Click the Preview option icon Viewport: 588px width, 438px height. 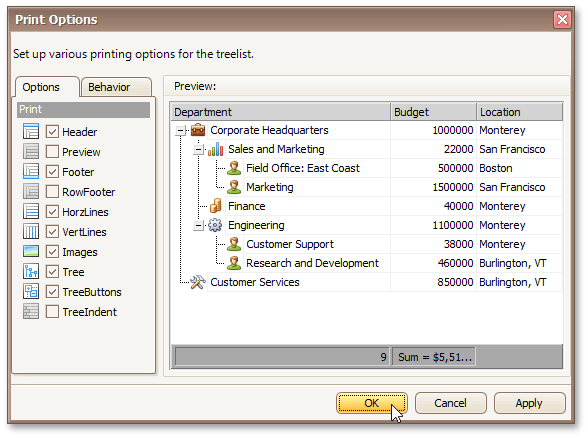[31, 152]
